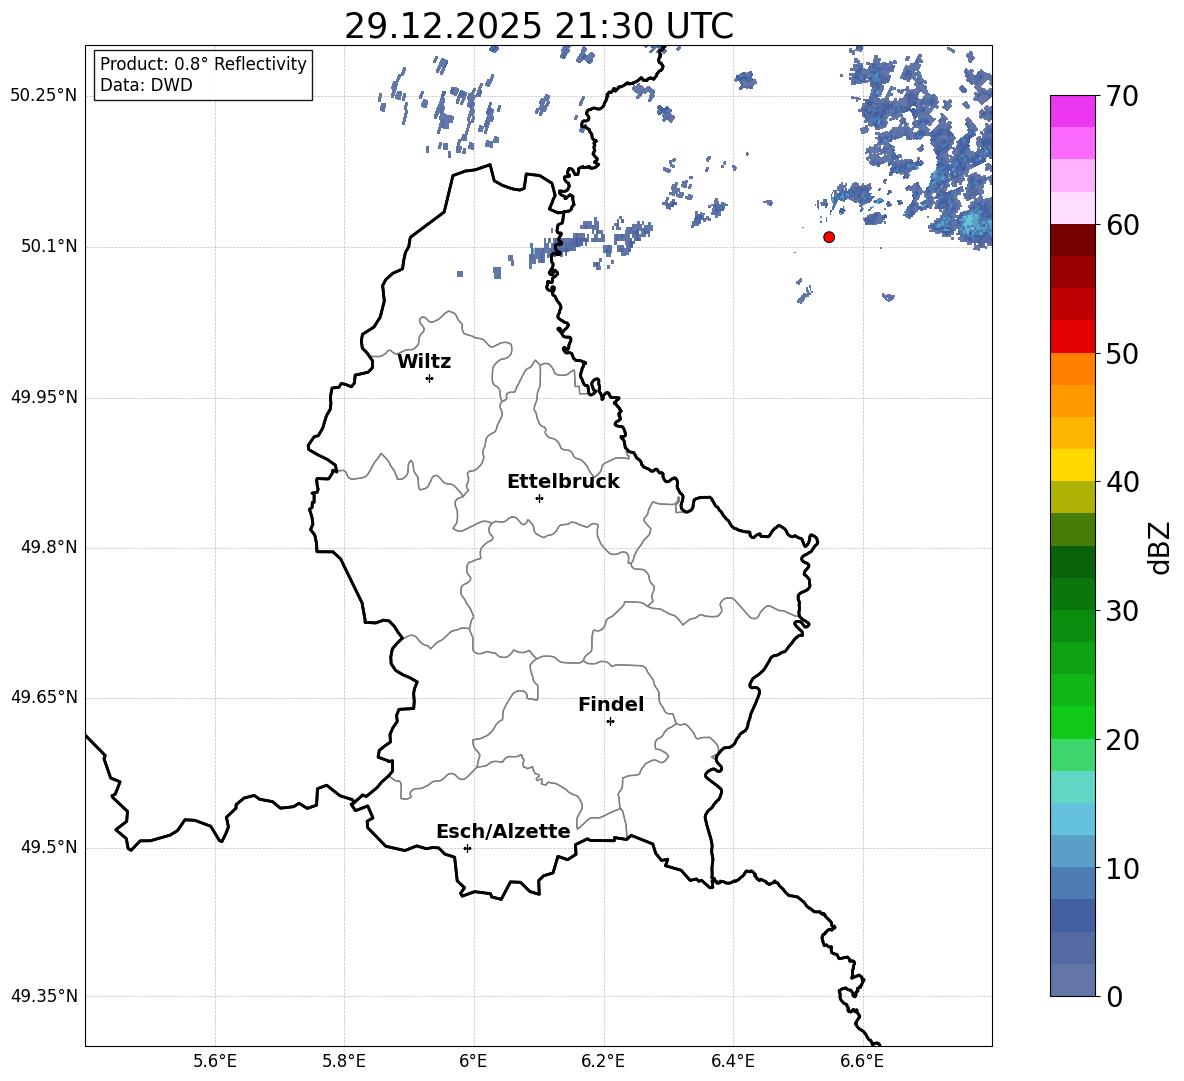
Task: Click the 6.6°E longitude label
Action: pos(862,1061)
